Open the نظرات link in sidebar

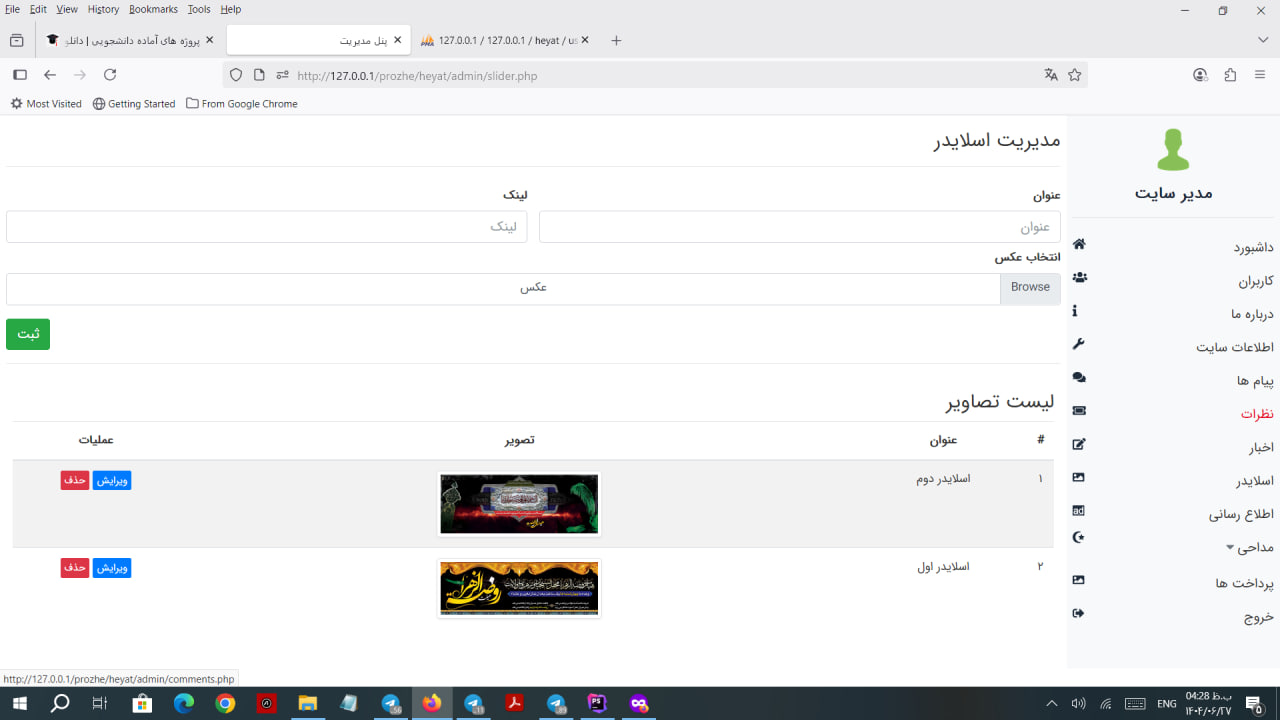pos(1257,413)
